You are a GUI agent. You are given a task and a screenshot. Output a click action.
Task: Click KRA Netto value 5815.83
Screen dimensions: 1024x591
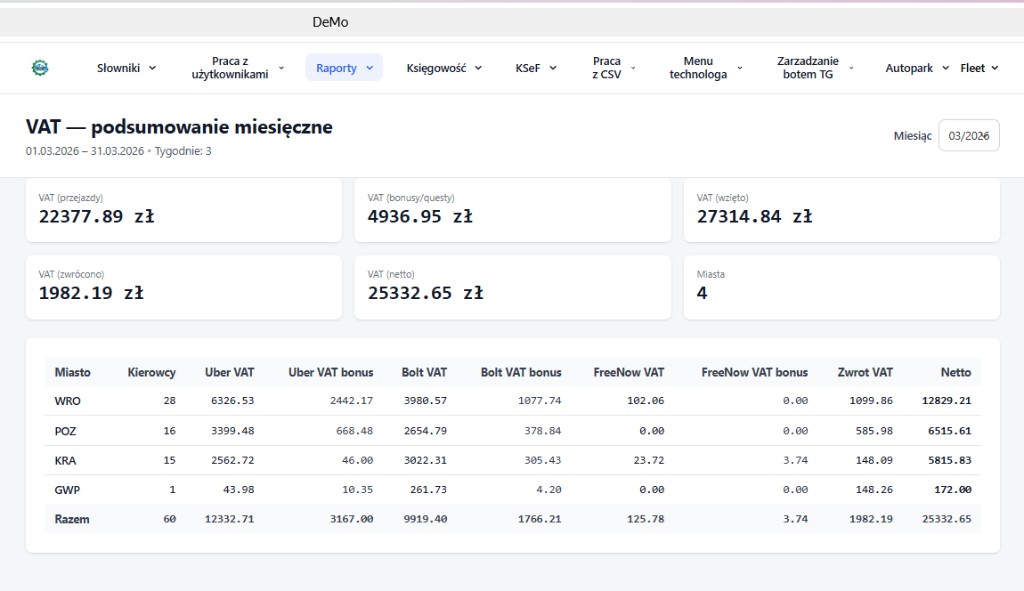point(950,460)
